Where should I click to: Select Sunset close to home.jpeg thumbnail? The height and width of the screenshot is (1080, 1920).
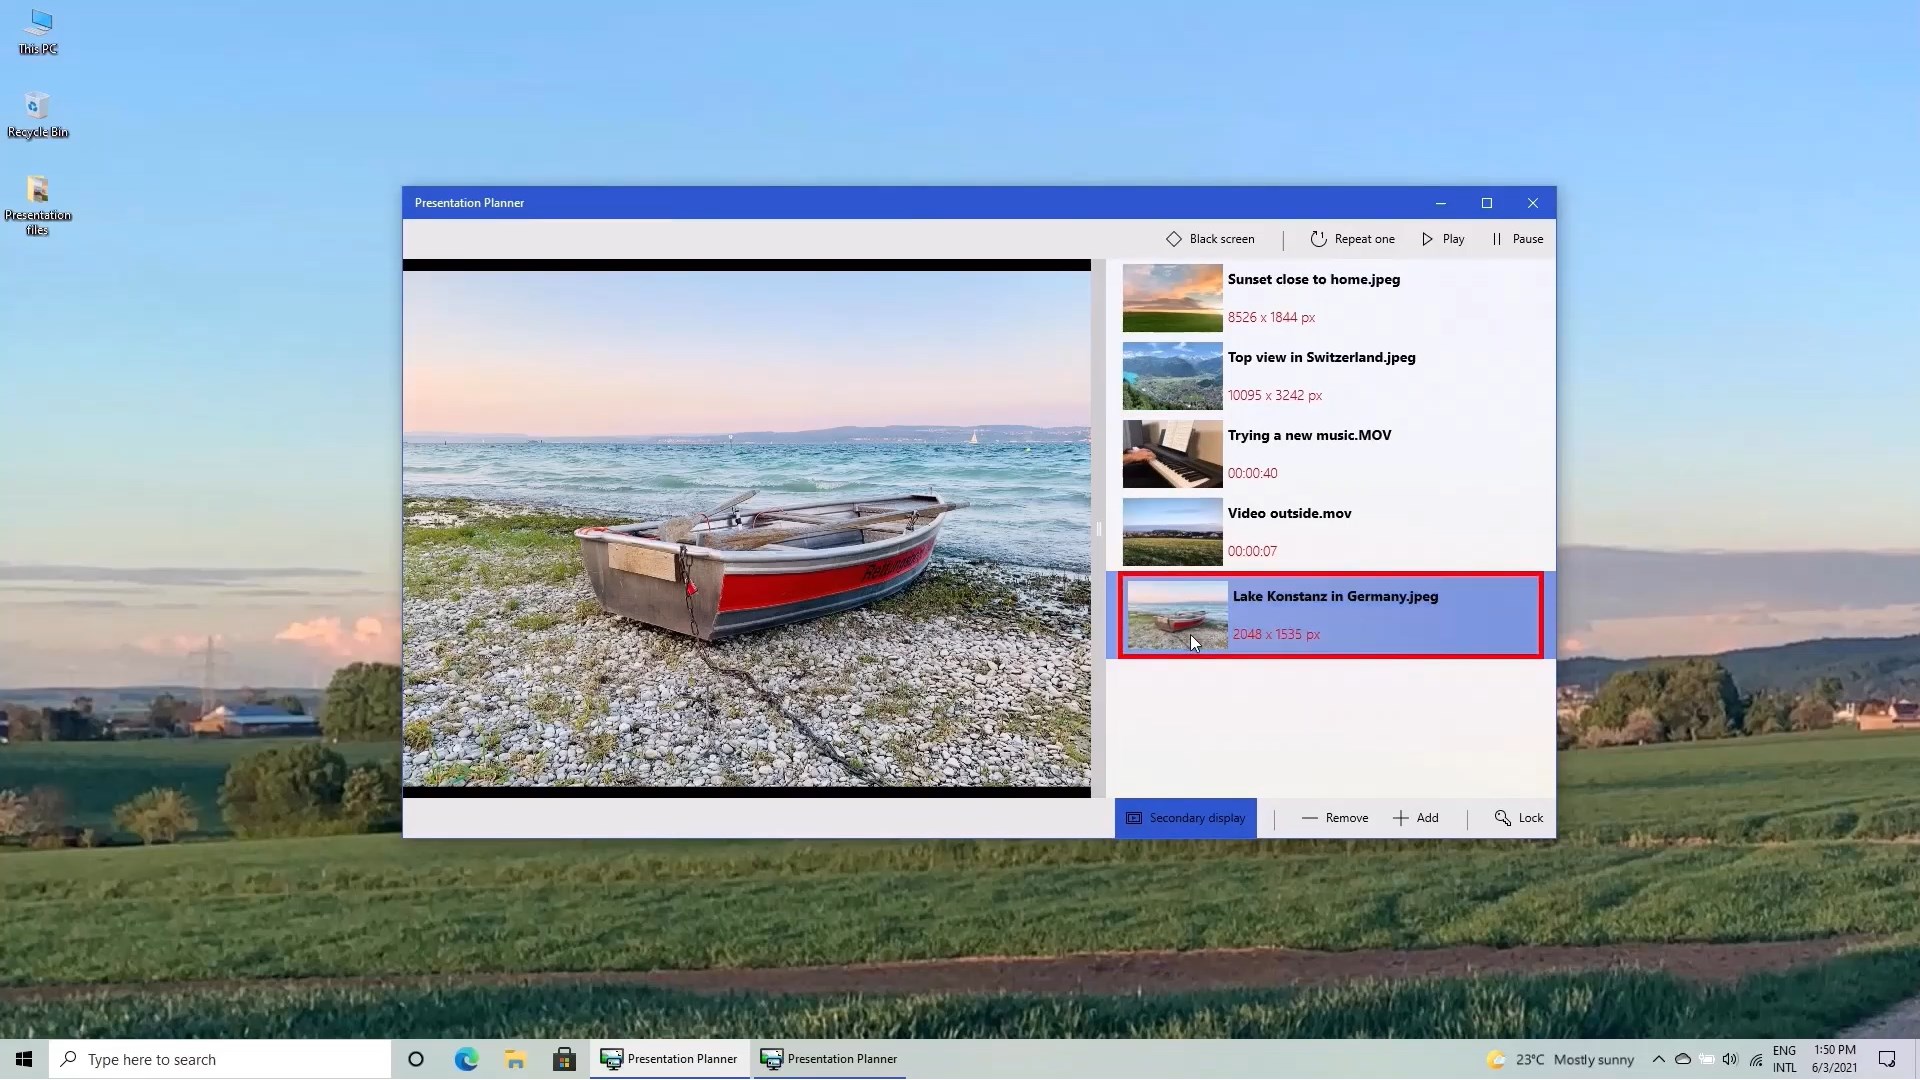click(x=1172, y=298)
